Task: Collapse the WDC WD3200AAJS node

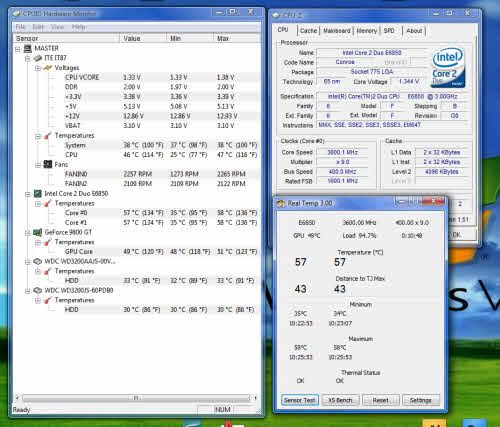Action: pos(28,262)
